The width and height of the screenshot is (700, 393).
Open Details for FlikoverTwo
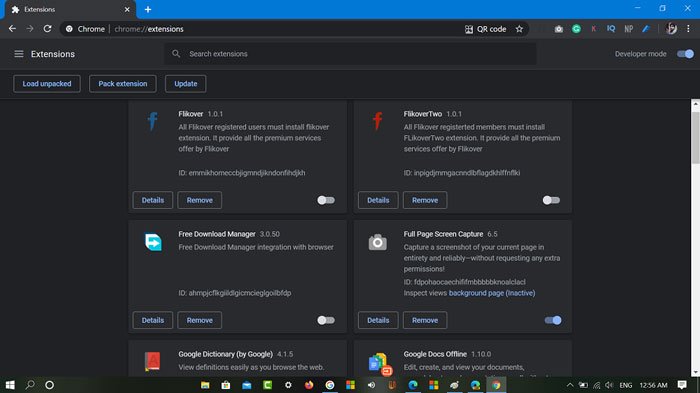[x=378, y=200]
